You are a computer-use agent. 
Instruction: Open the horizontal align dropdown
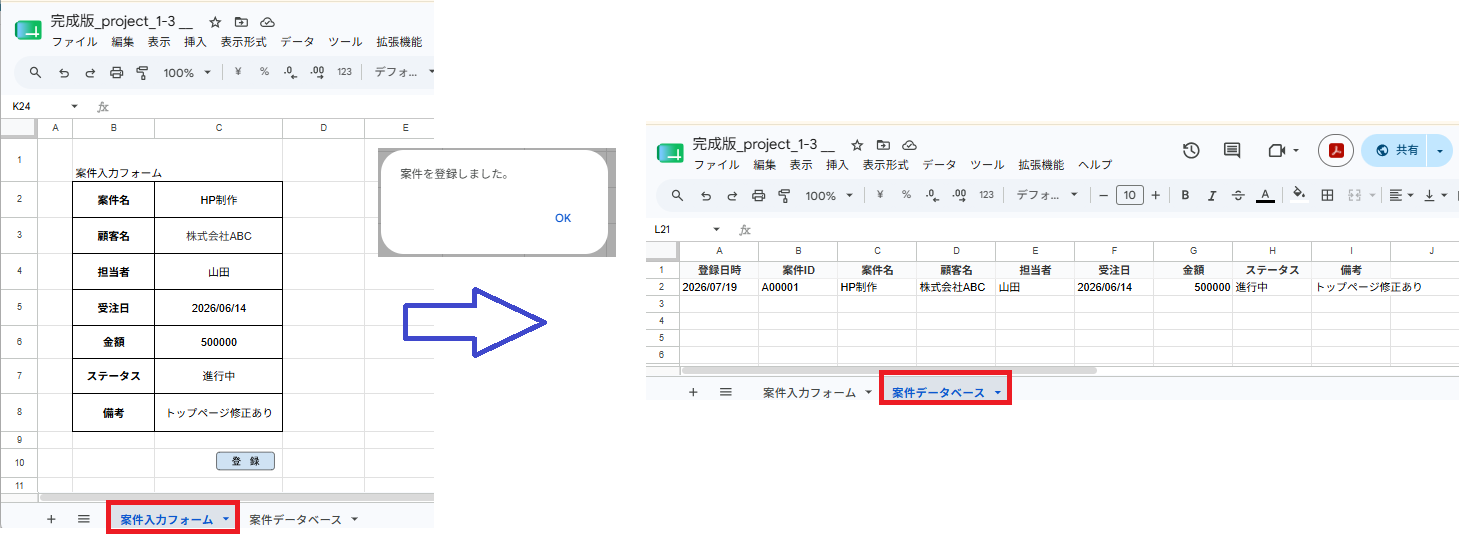pos(1400,195)
